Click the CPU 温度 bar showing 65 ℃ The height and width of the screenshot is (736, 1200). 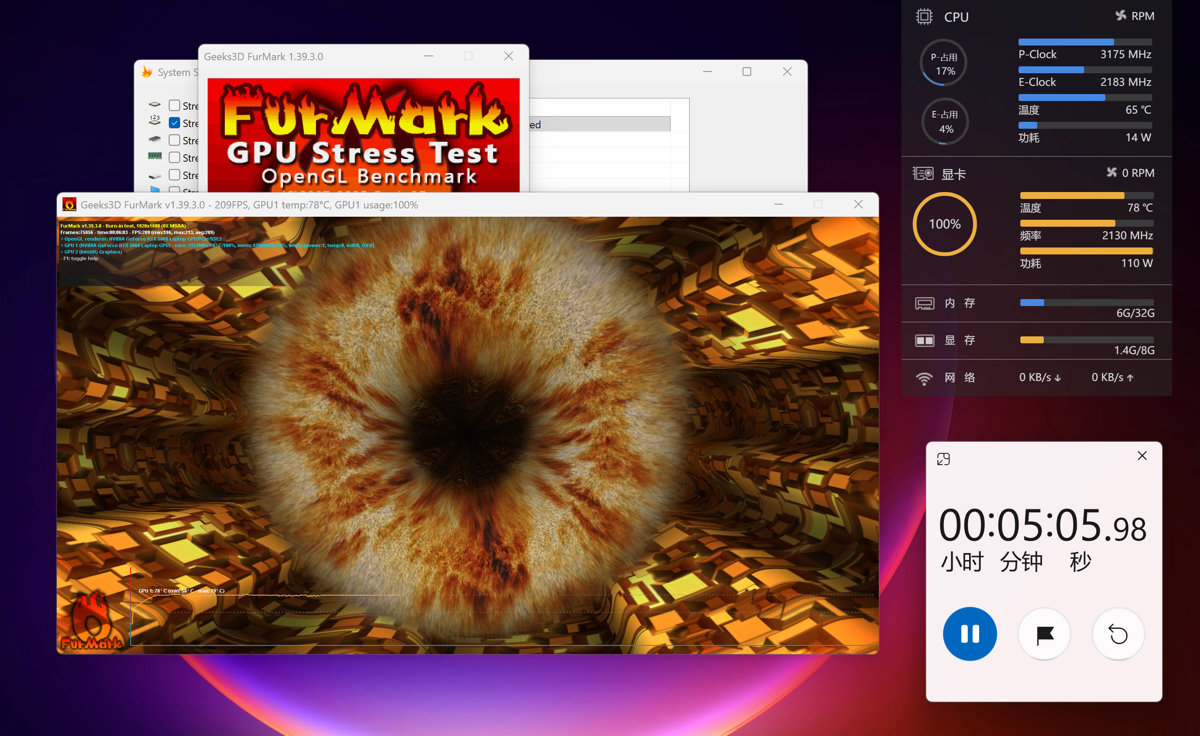[x=1085, y=97]
